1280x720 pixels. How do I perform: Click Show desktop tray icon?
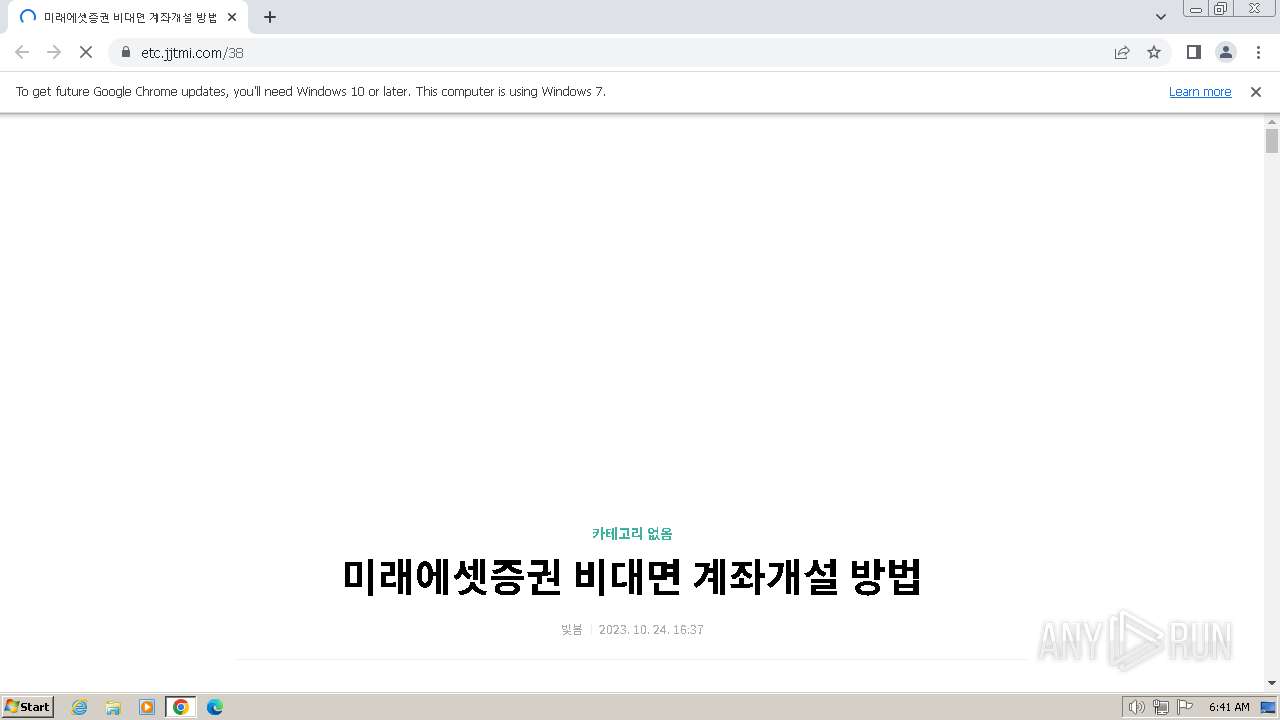tap(1268, 707)
